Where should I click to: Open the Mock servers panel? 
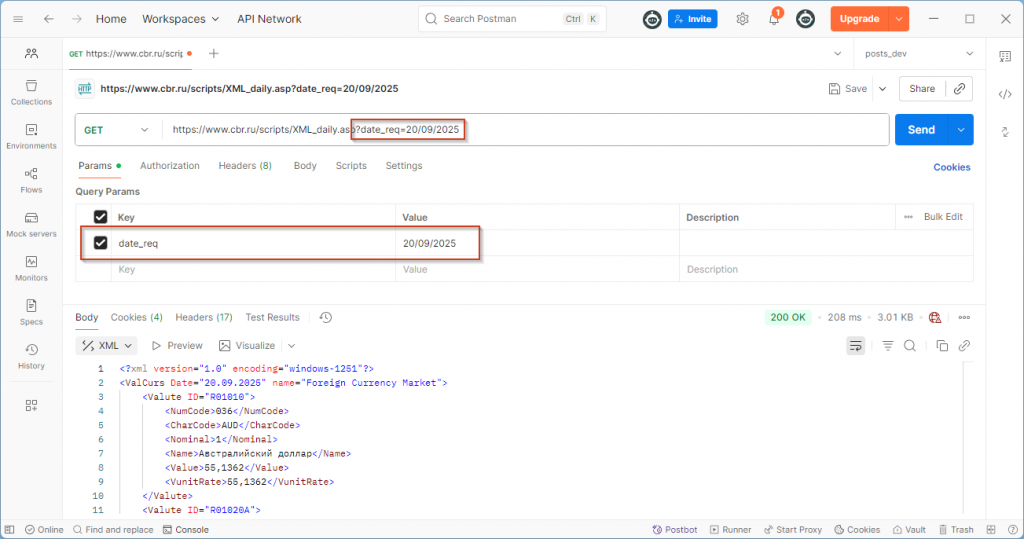click(x=31, y=224)
